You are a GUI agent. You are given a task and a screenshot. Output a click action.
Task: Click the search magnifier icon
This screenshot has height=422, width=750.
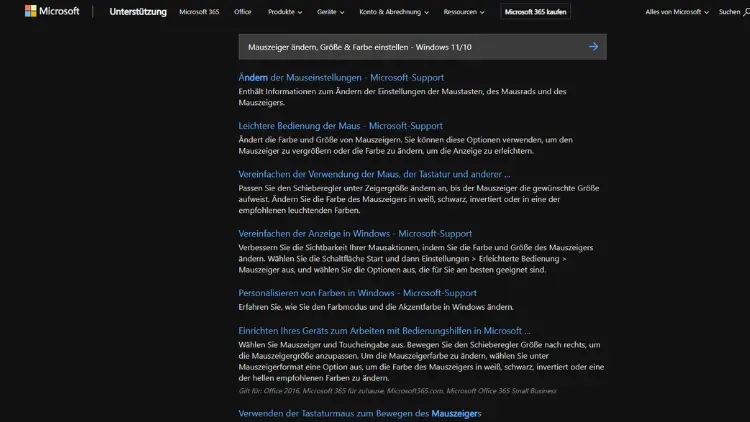click(746, 12)
